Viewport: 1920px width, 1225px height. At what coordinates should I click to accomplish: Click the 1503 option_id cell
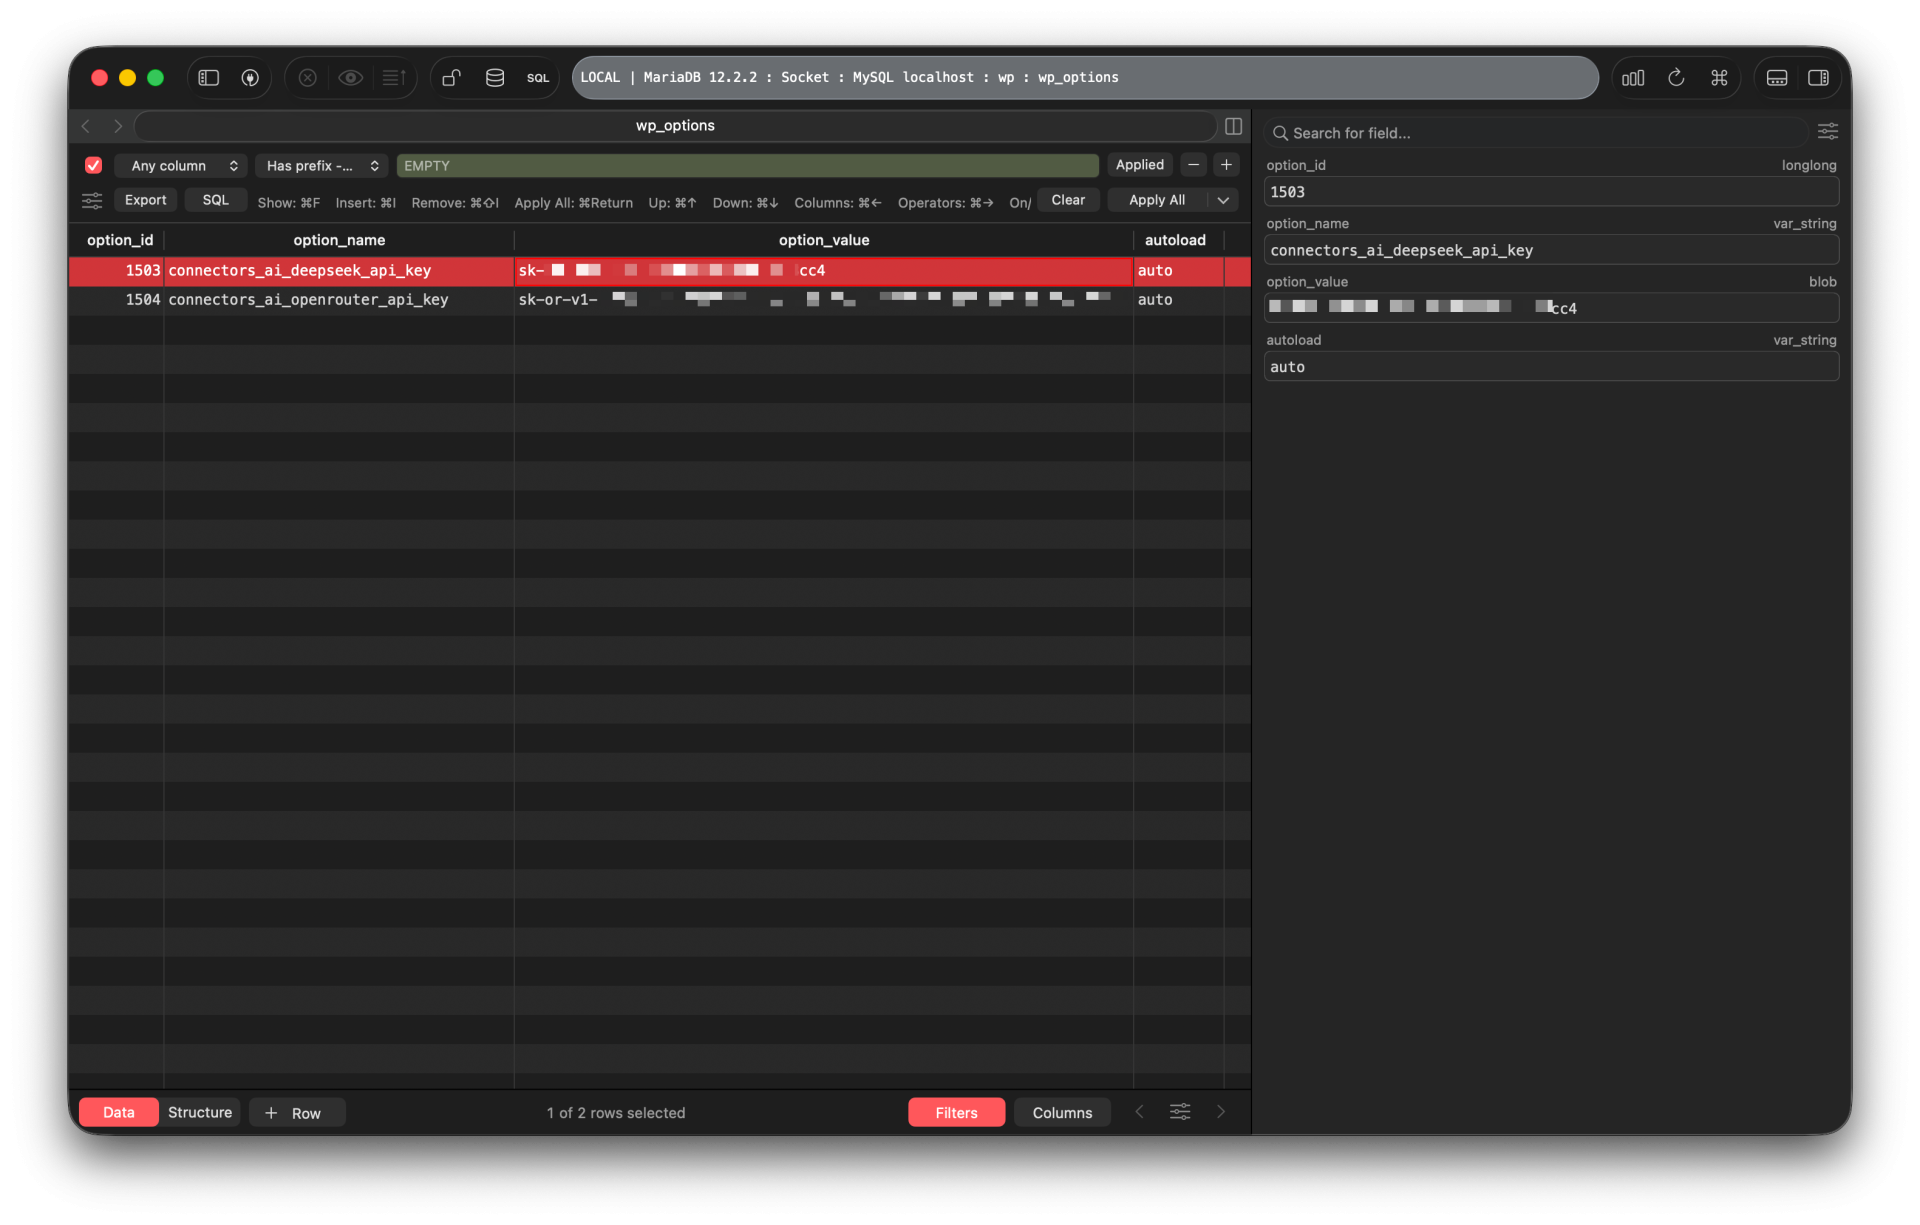tap(117, 271)
